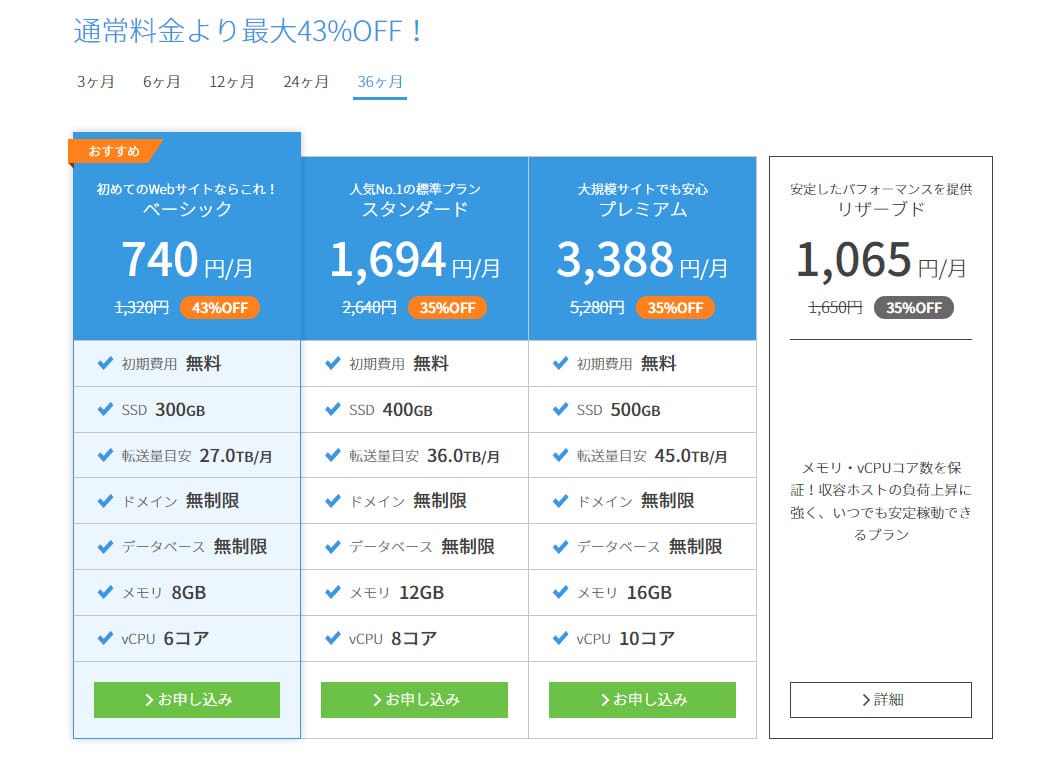Click the プレミアム plan name
1064x758 pixels.
tap(643, 209)
